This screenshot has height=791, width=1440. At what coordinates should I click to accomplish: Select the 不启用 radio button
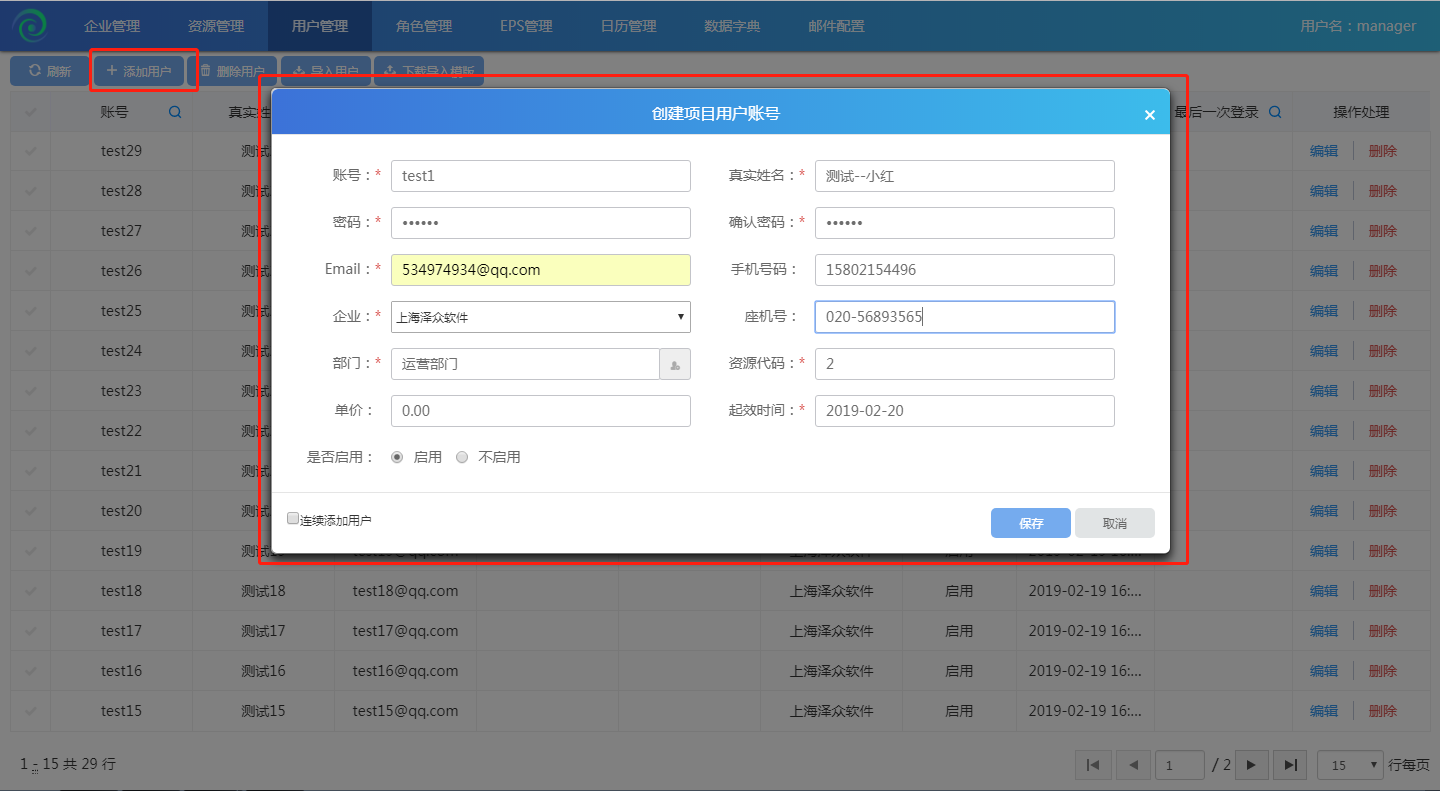coord(462,457)
